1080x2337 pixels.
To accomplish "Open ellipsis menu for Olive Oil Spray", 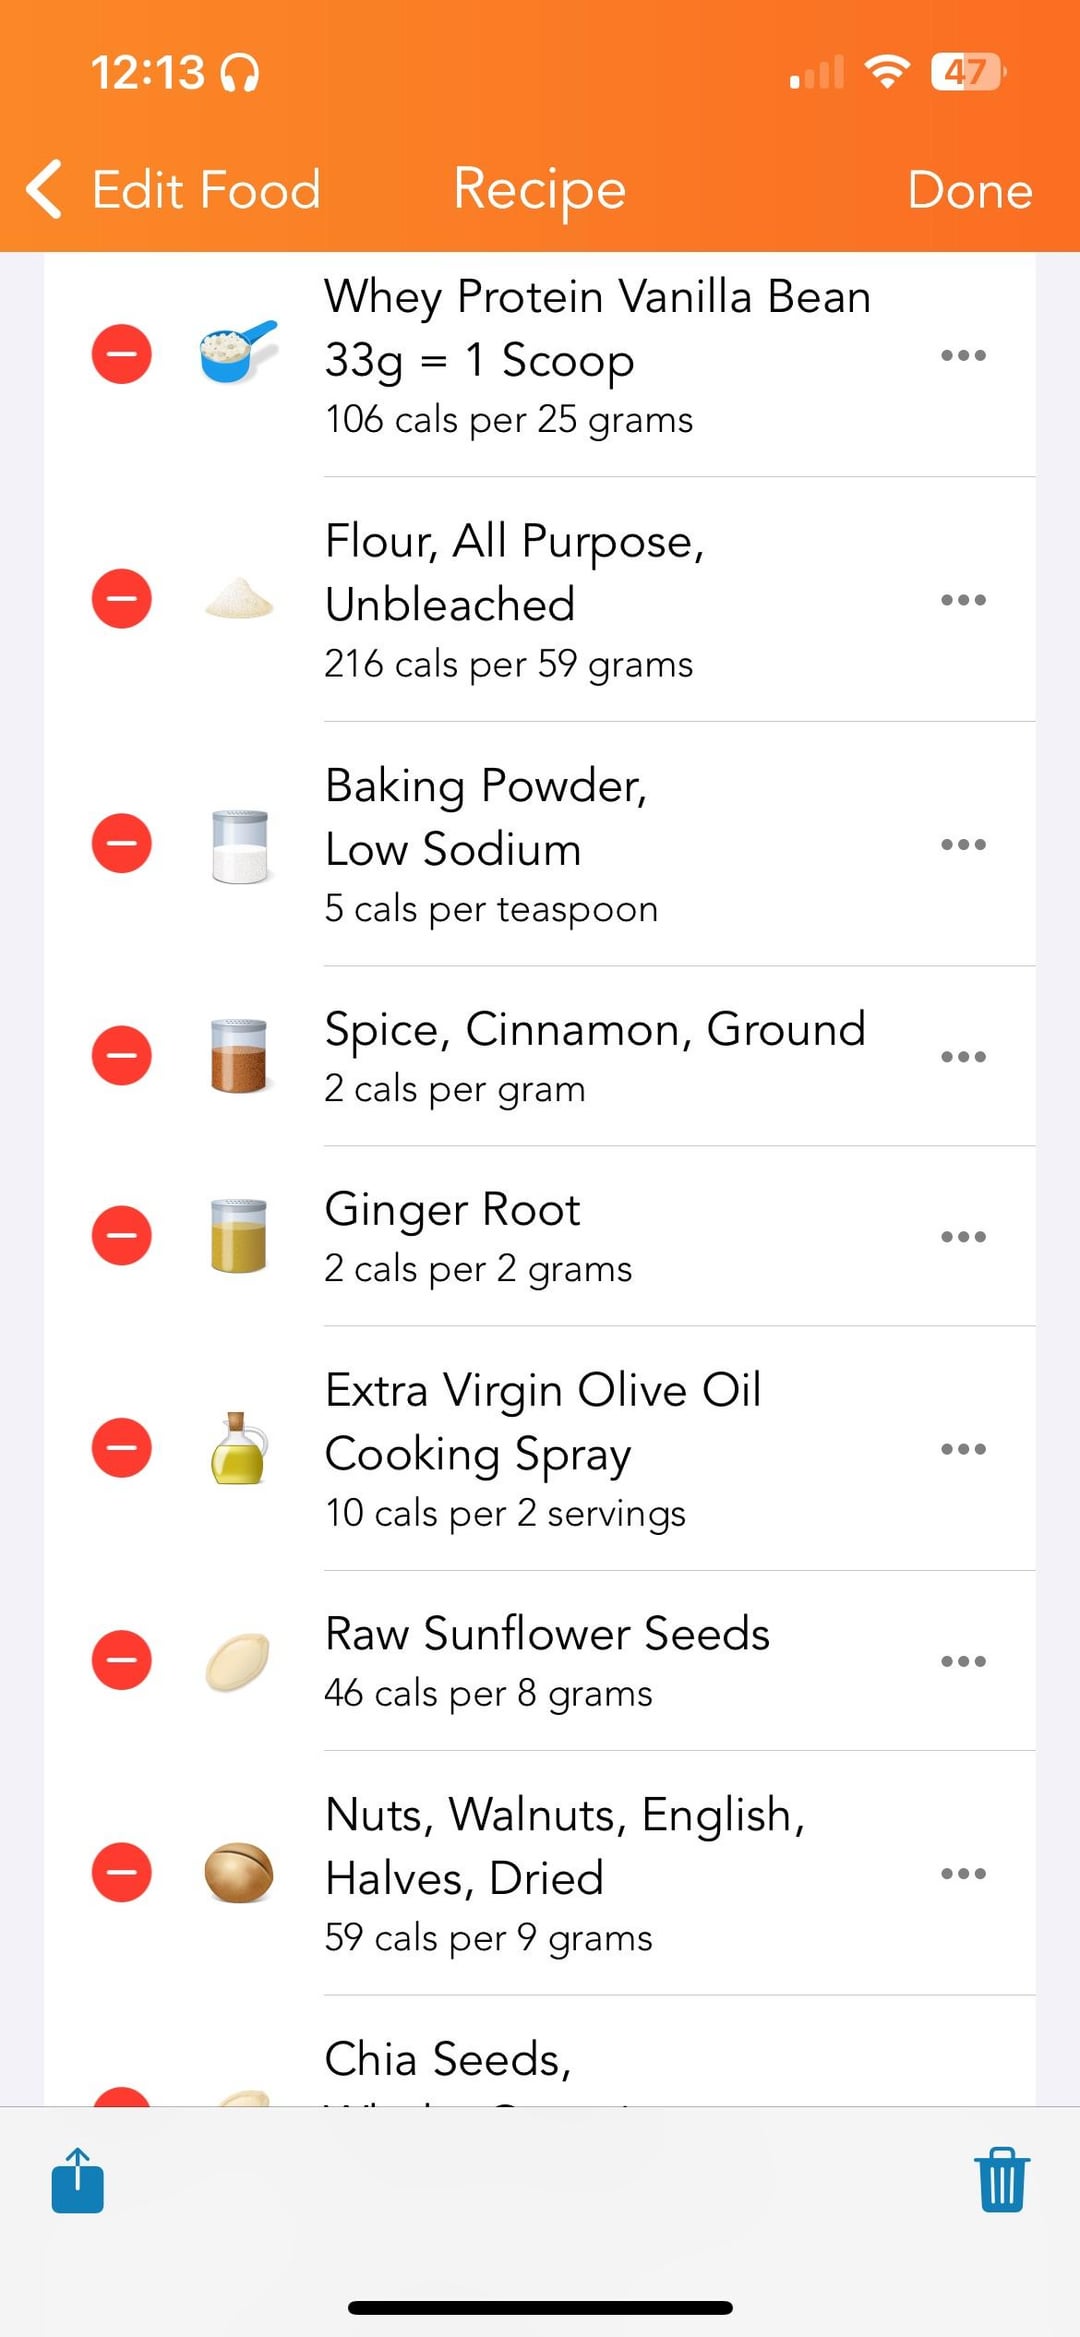I will [963, 1448].
